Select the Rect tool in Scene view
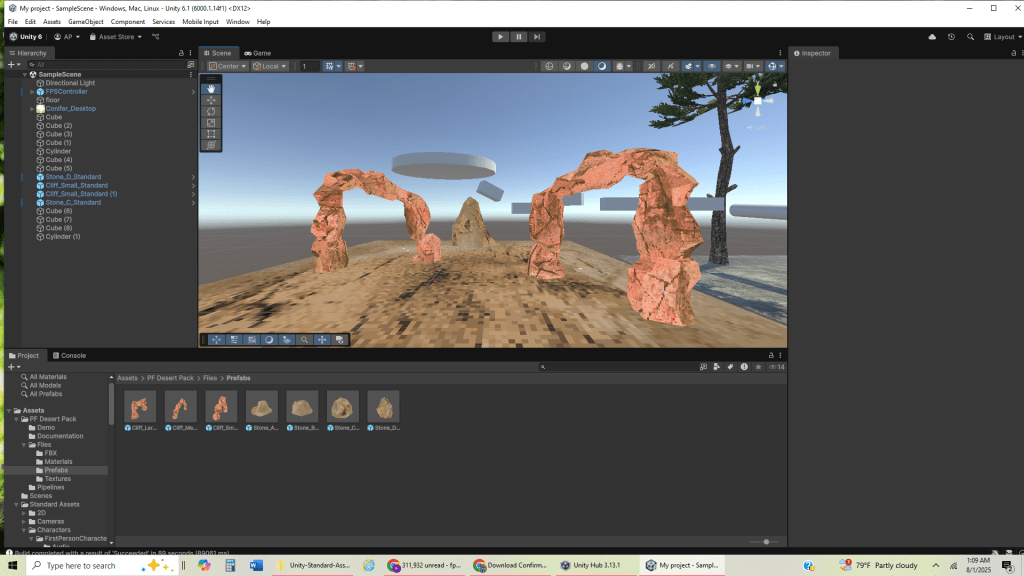1024x576 pixels. [x=211, y=134]
